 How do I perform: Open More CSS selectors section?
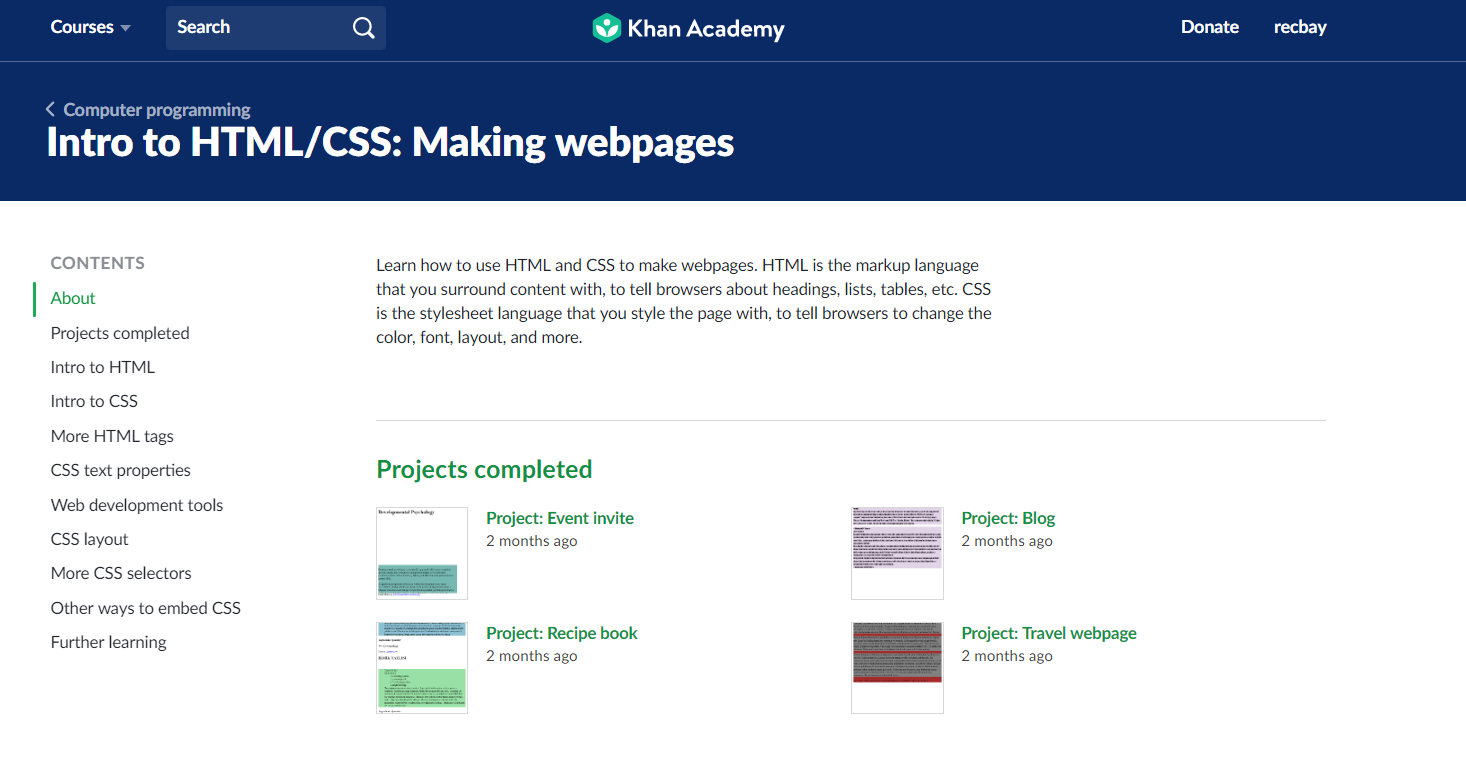pyautogui.click(x=121, y=573)
